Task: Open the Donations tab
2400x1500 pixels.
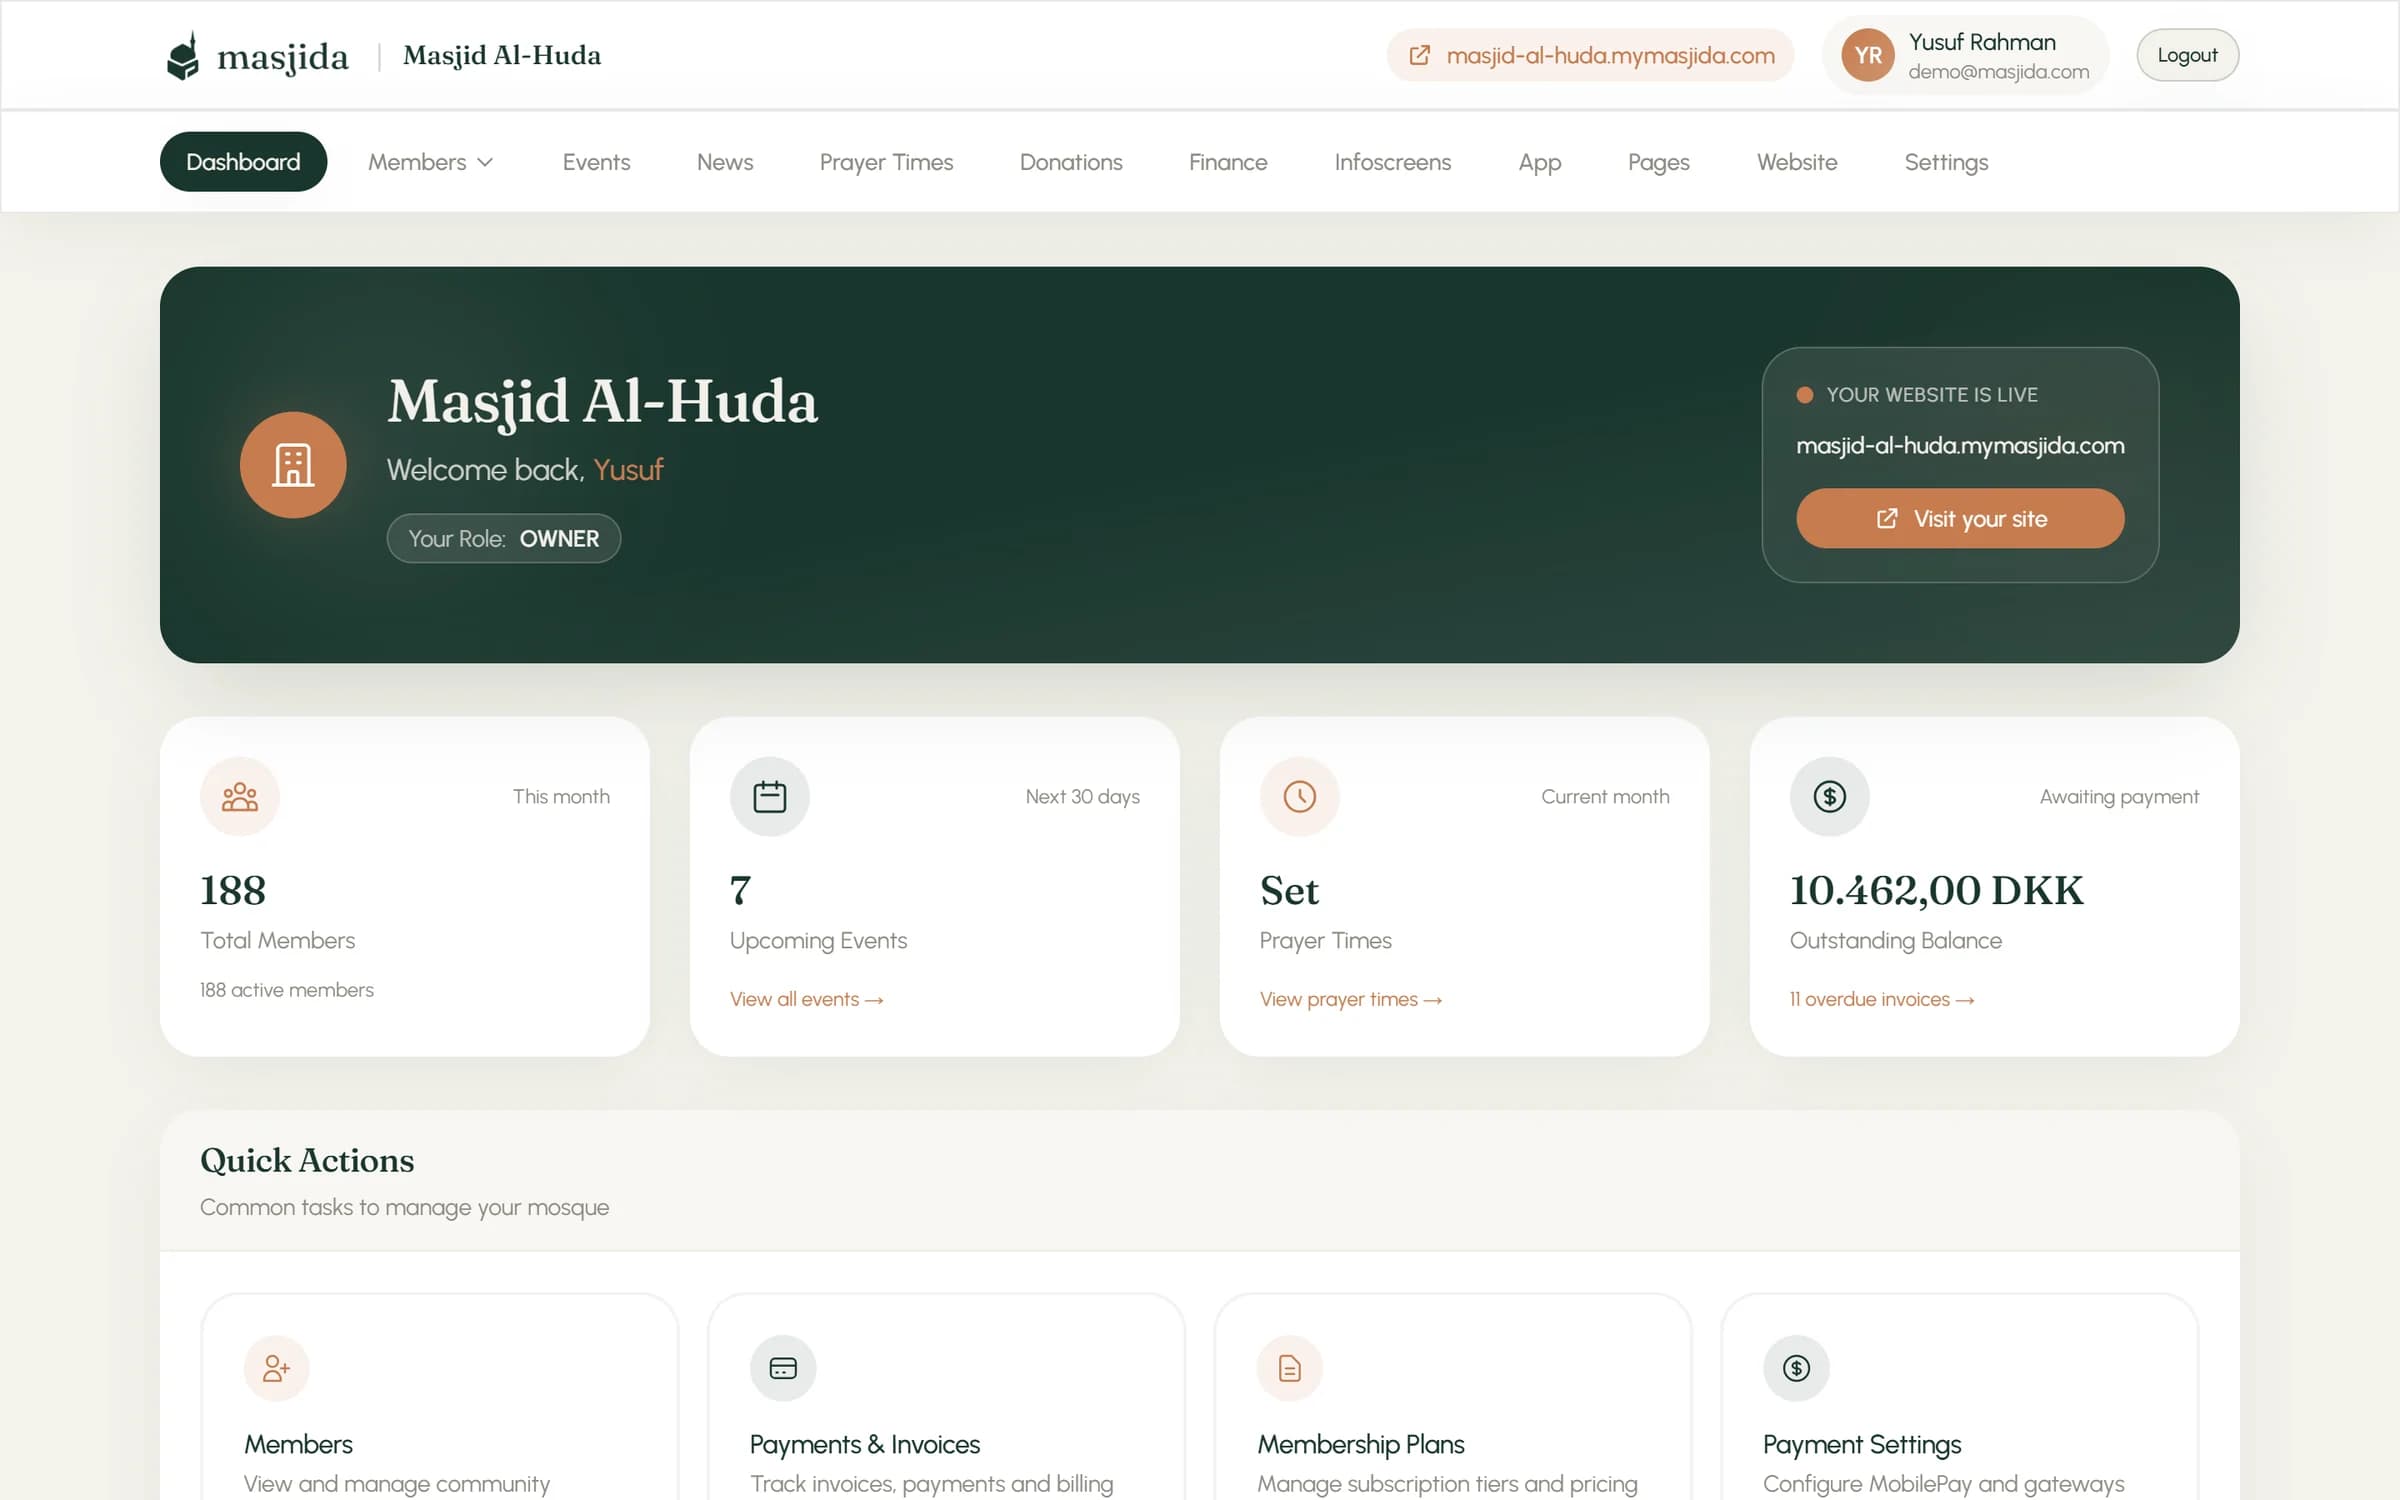Action: (x=1071, y=161)
